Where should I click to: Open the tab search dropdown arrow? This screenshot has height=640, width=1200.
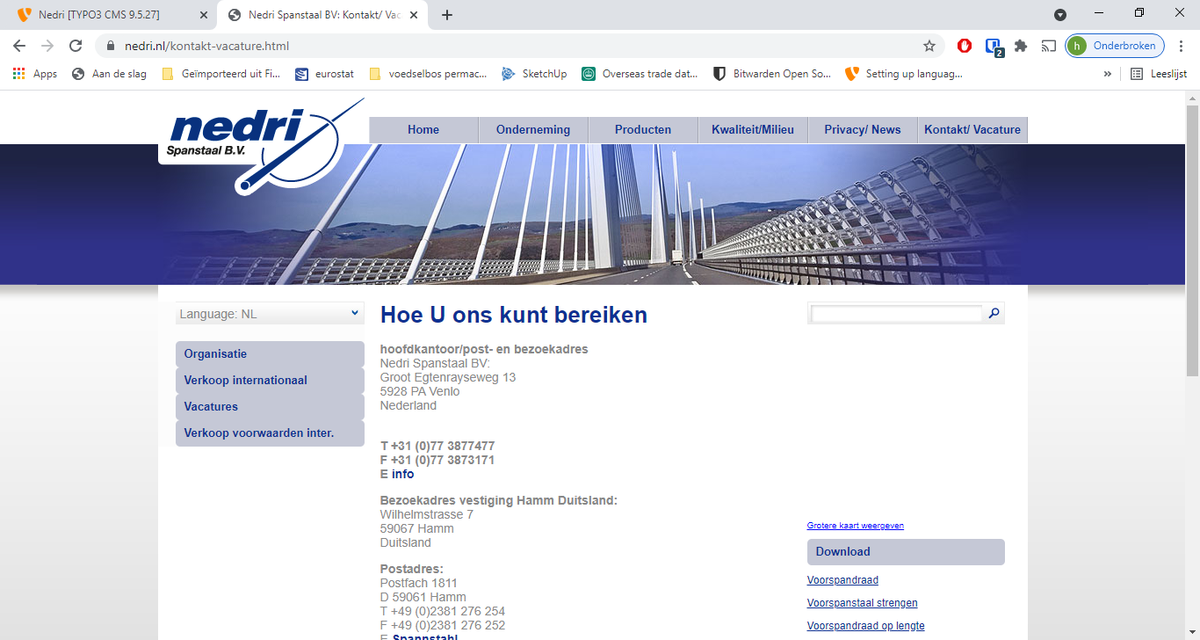(x=1060, y=15)
